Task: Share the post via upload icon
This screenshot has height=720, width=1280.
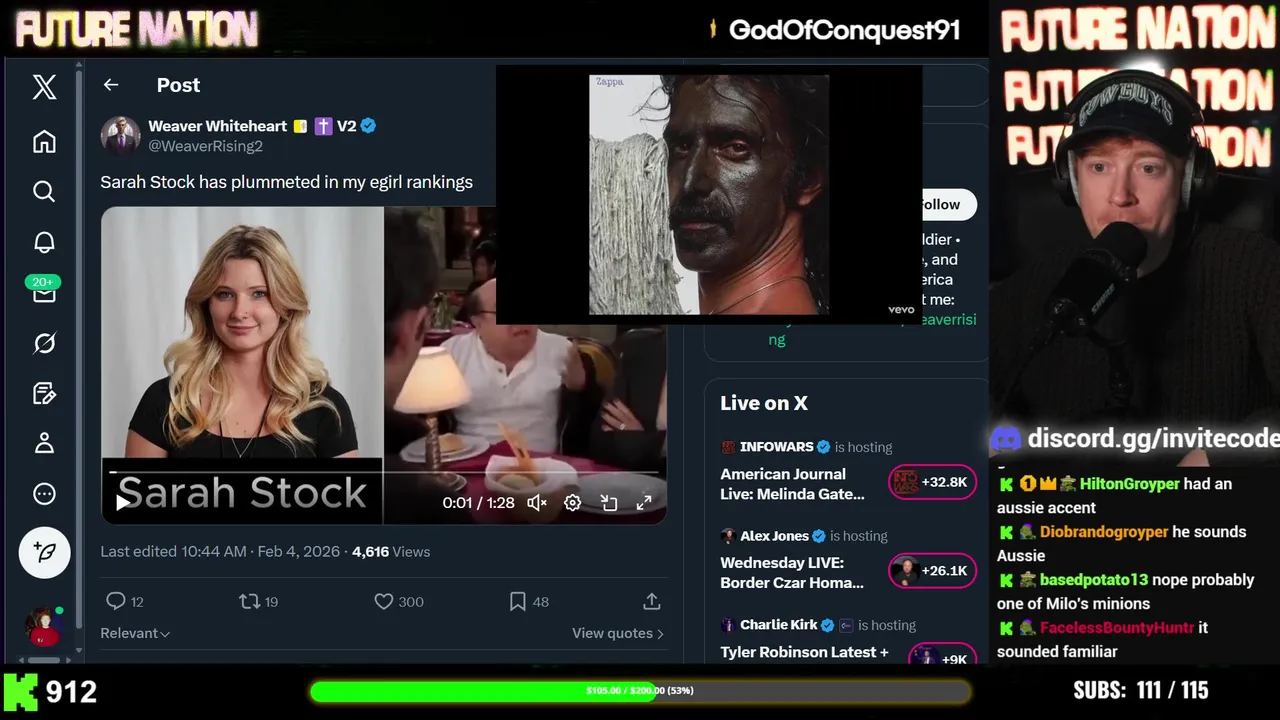Action: coord(651,601)
